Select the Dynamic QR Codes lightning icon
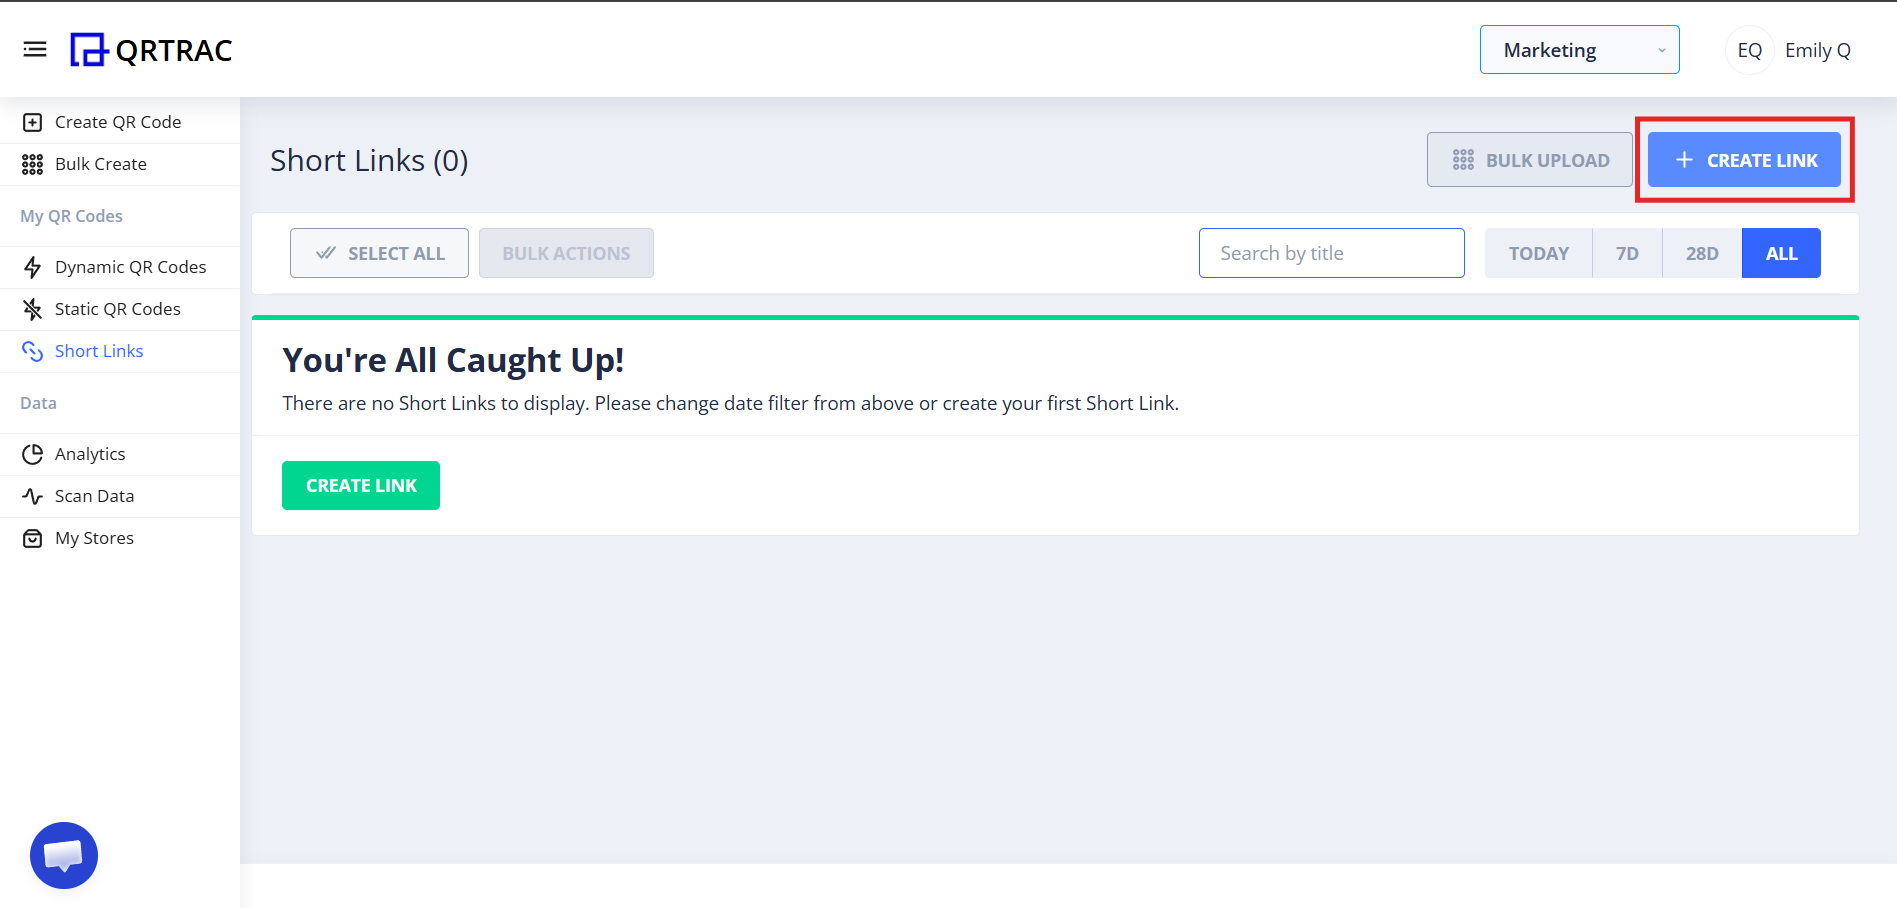This screenshot has height=908, width=1897. pos(33,267)
